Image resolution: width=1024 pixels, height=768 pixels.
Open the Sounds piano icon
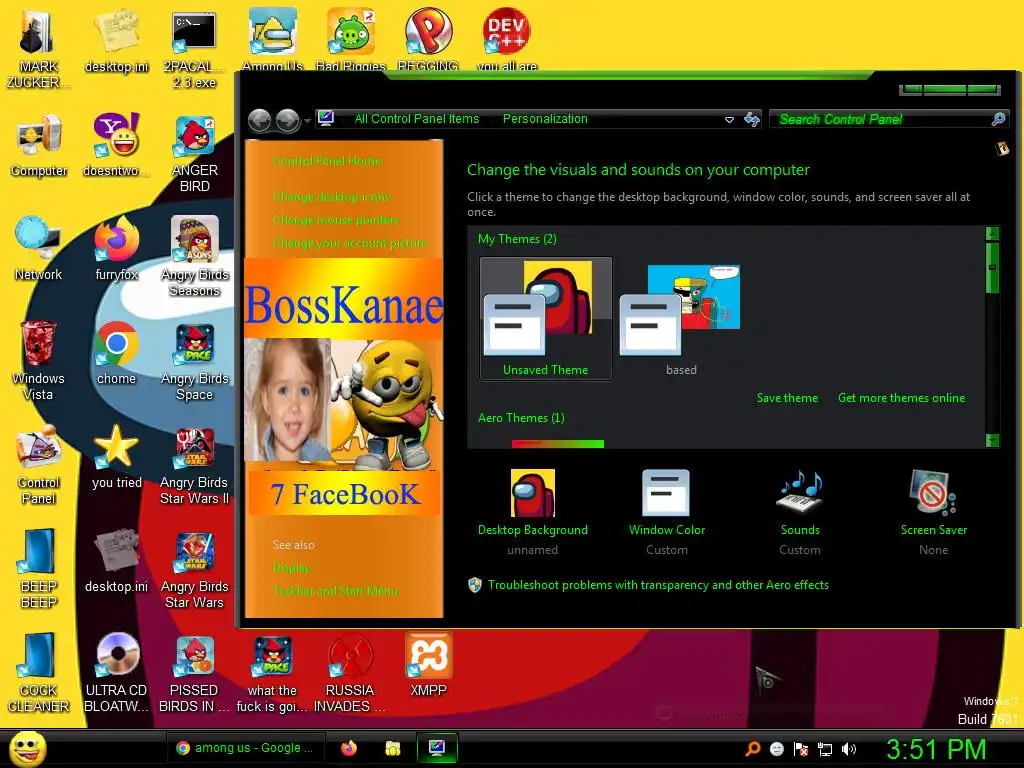800,493
